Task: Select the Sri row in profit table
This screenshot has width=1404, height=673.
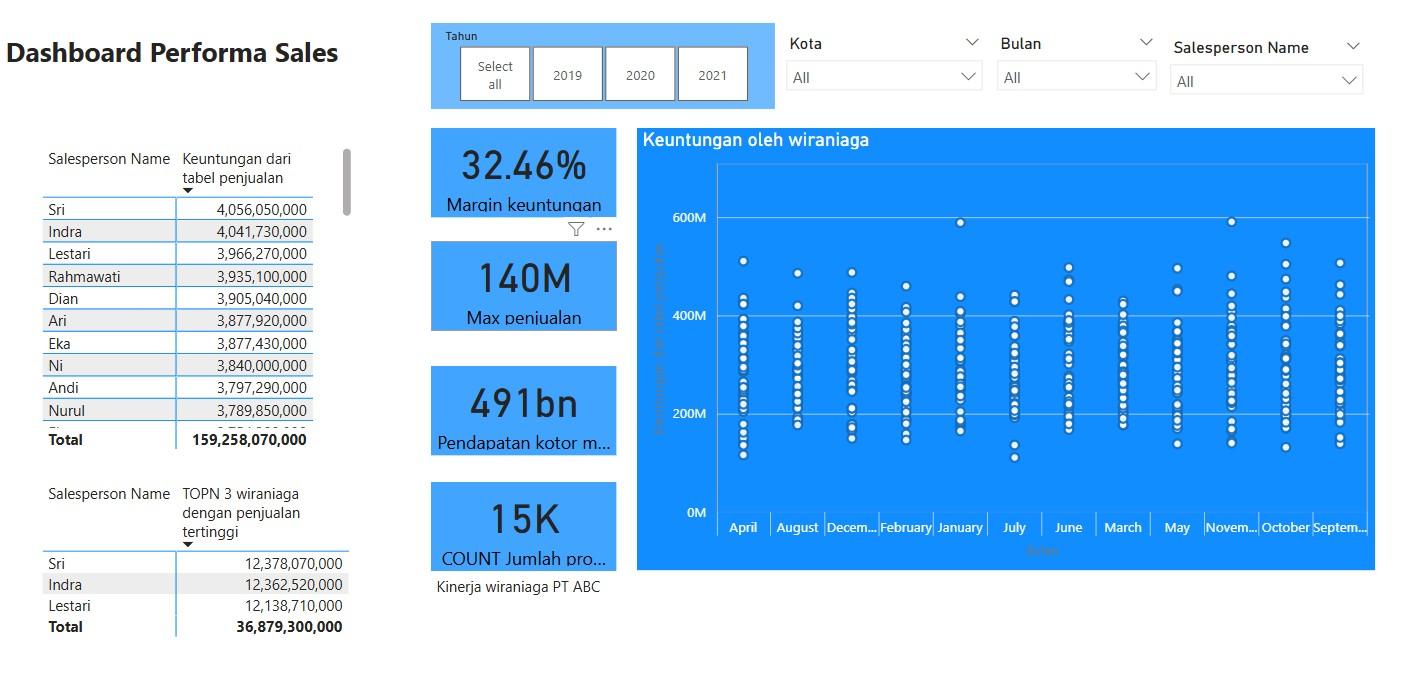Action: pos(110,209)
